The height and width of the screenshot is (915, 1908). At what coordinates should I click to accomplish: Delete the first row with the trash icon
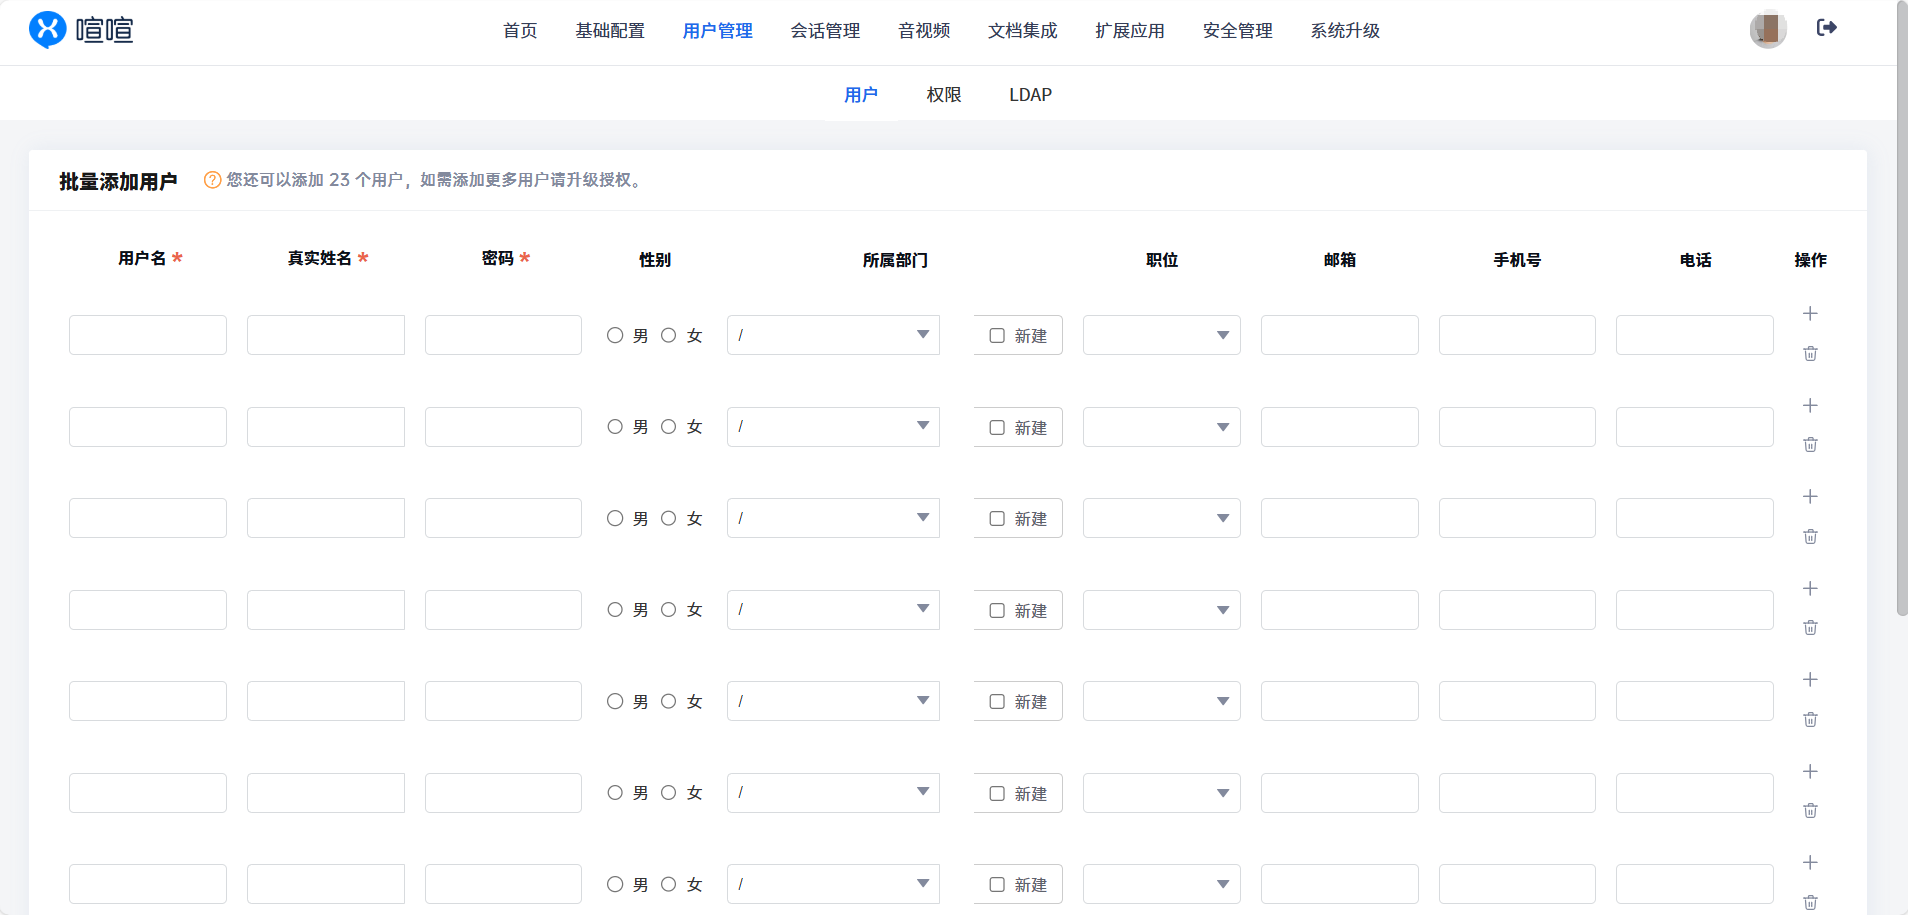coord(1810,354)
